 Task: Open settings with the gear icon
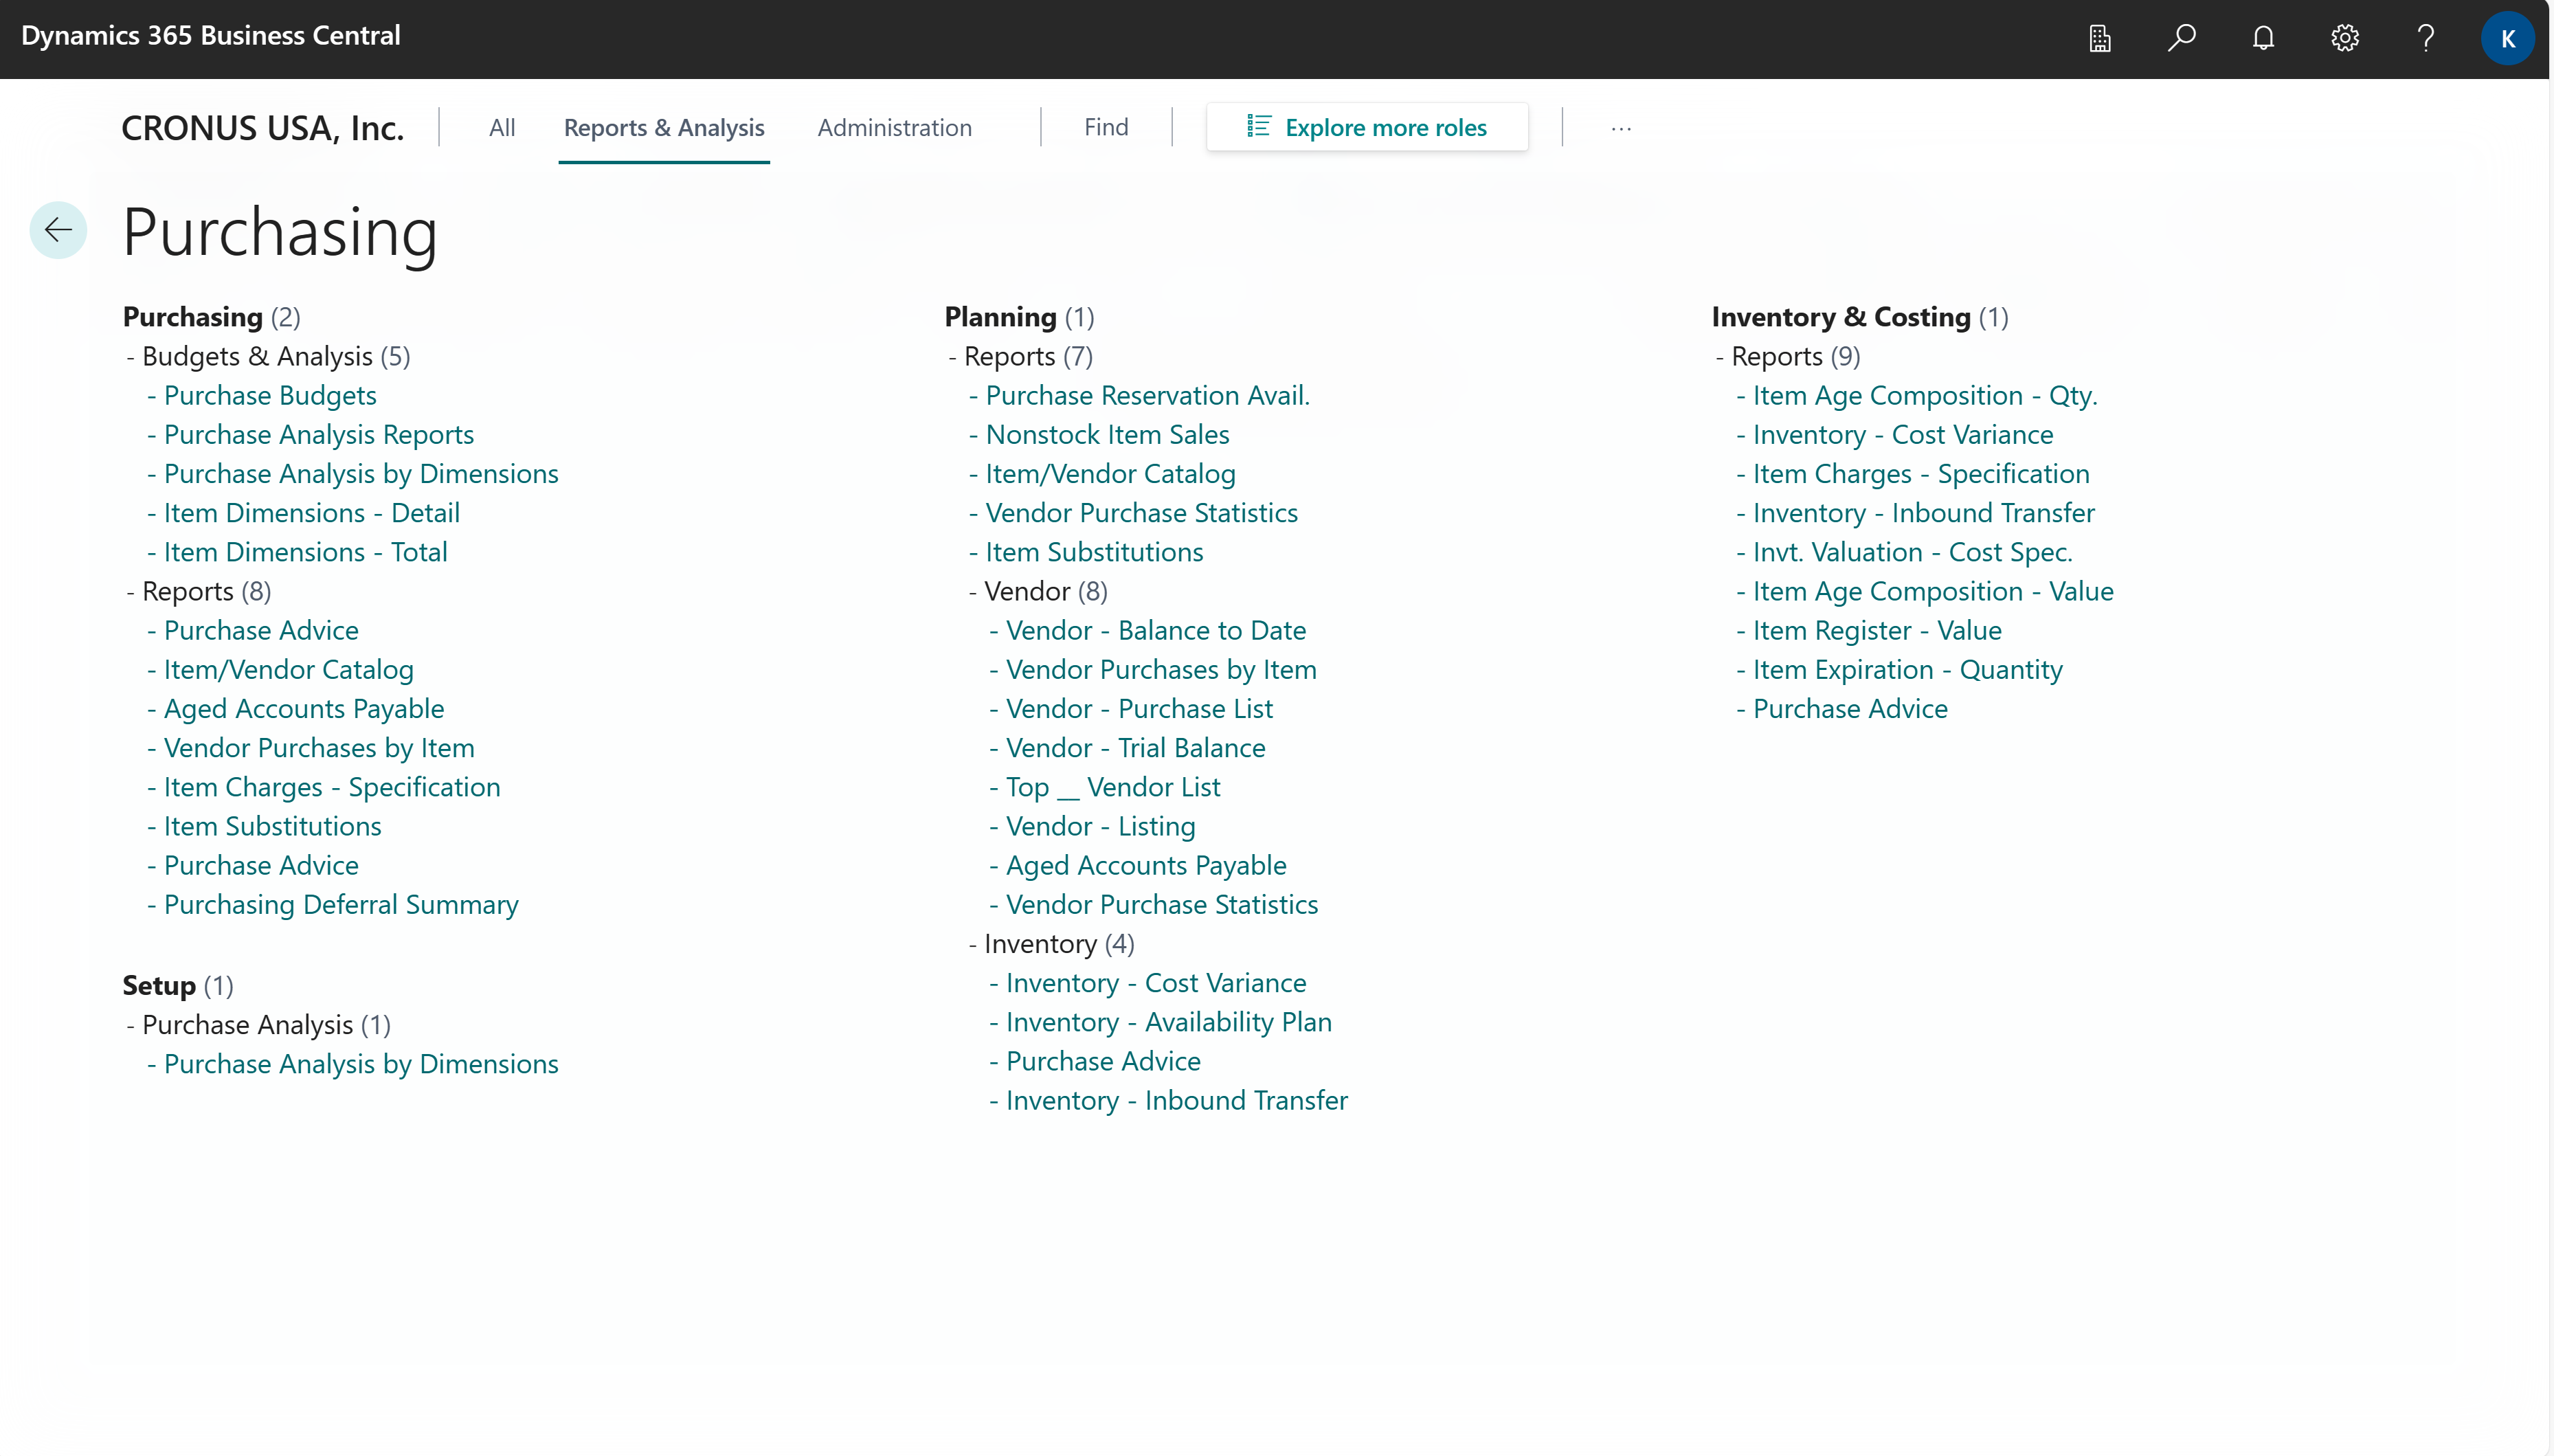[x=2344, y=38]
